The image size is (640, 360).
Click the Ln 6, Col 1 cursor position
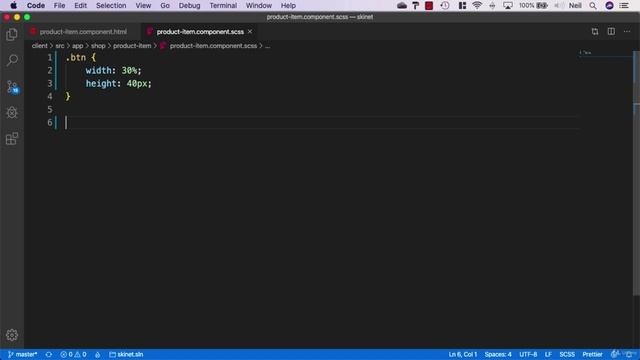point(462,354)
